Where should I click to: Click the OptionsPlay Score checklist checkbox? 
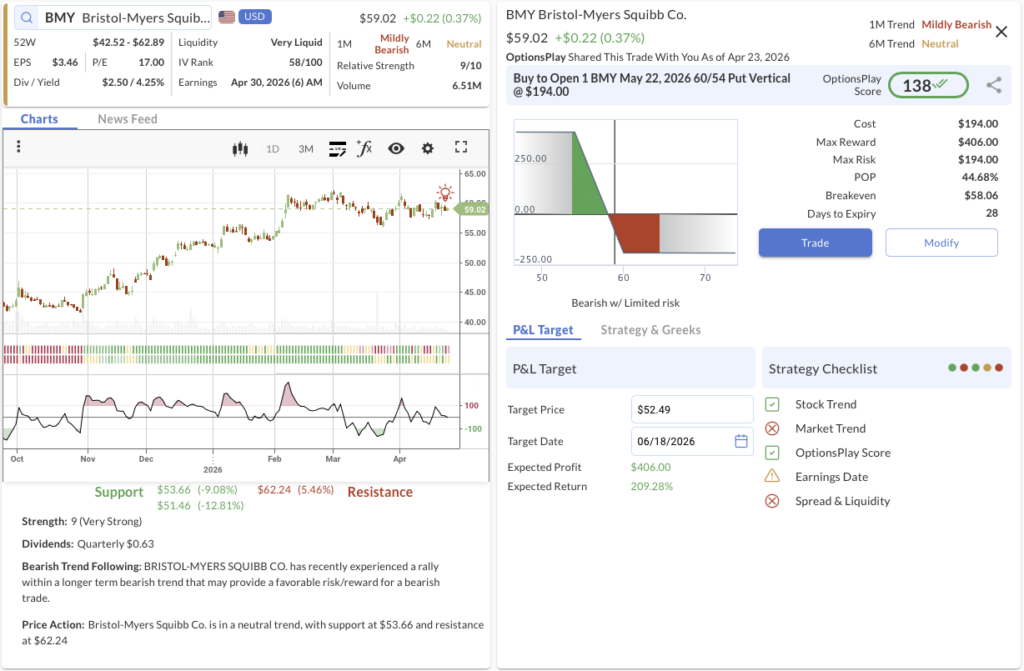[x=772, y=452]
